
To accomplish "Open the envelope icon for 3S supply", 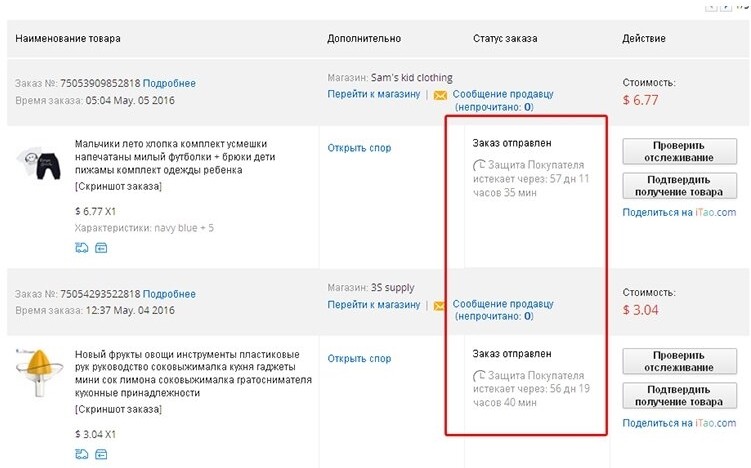I will (439, 305).
